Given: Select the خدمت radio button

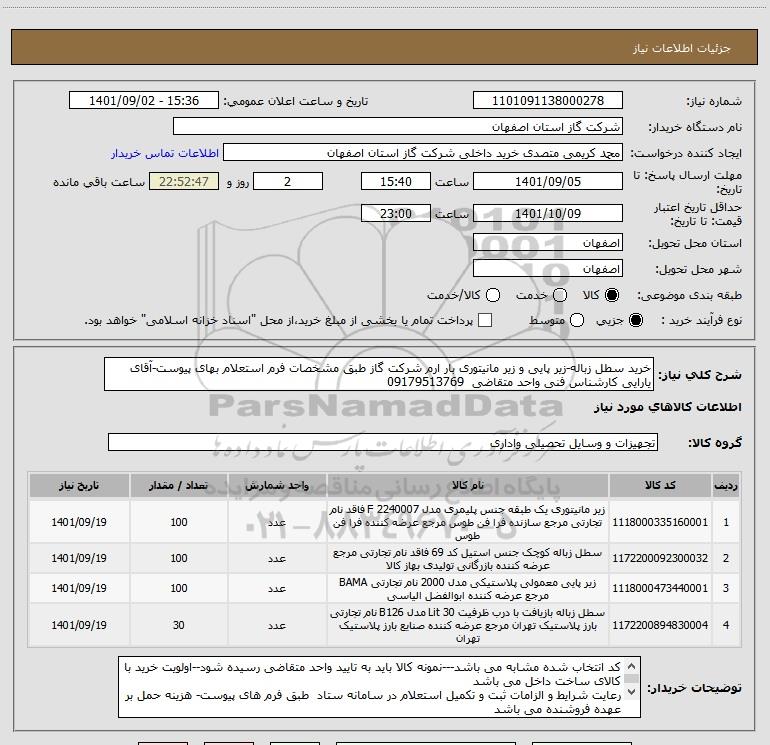Looking at the screenshot, I should 560,295.
